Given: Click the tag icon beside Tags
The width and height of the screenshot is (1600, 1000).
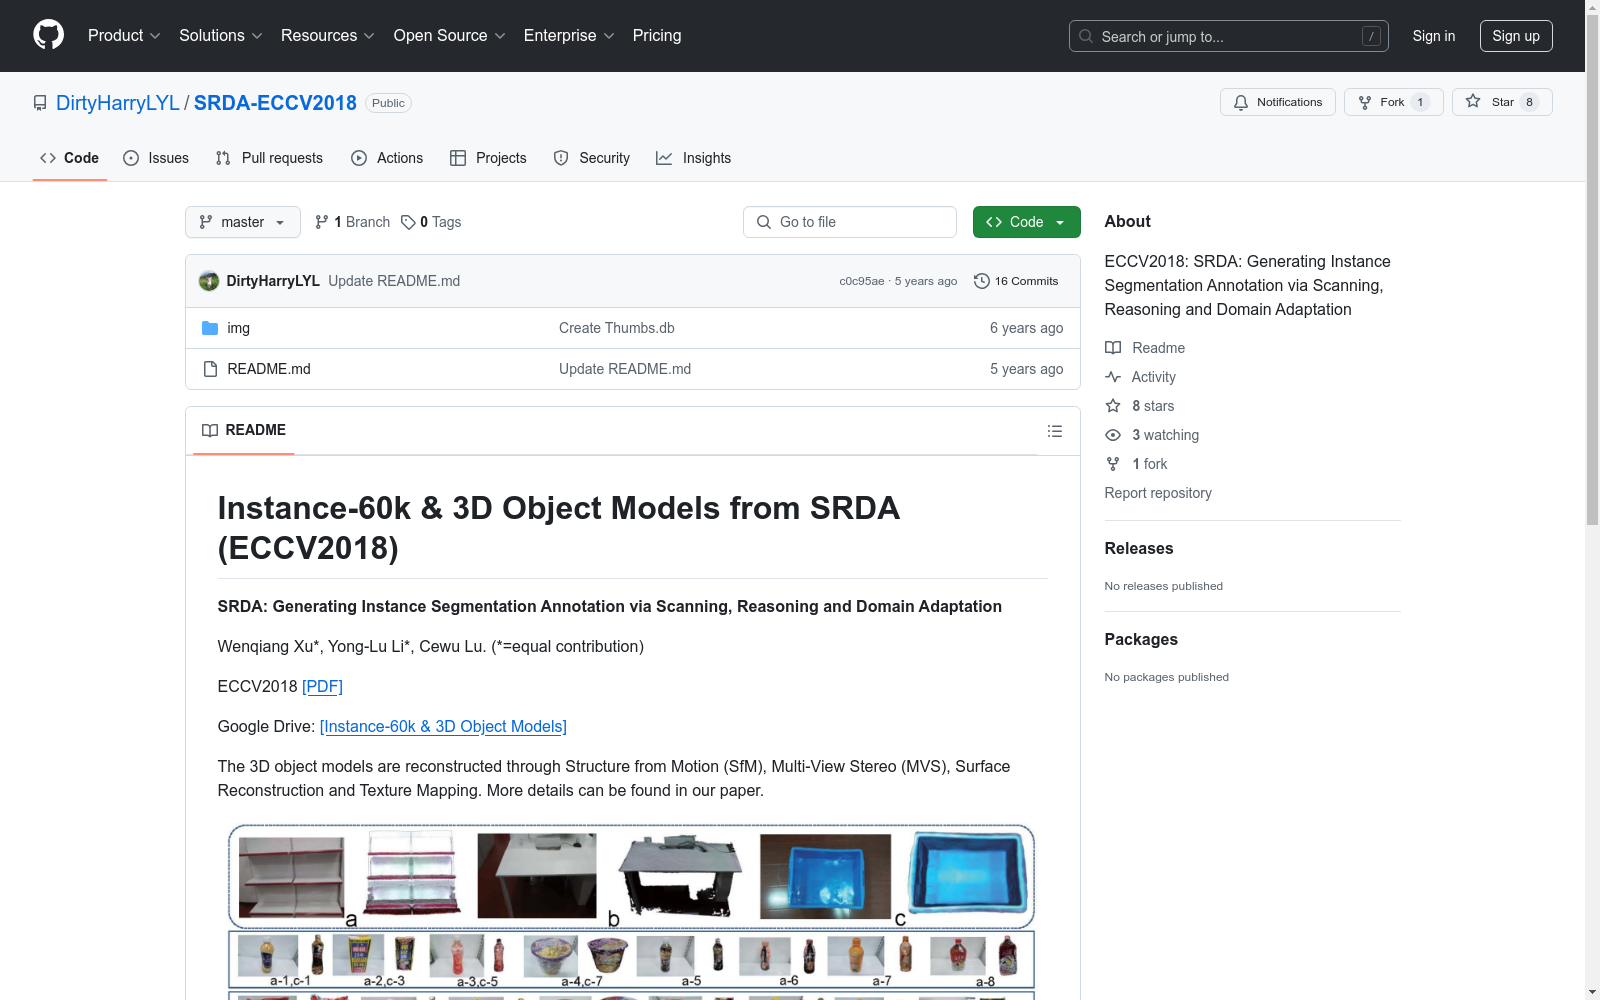Looking at the screenshot, I should pos(408,222).
